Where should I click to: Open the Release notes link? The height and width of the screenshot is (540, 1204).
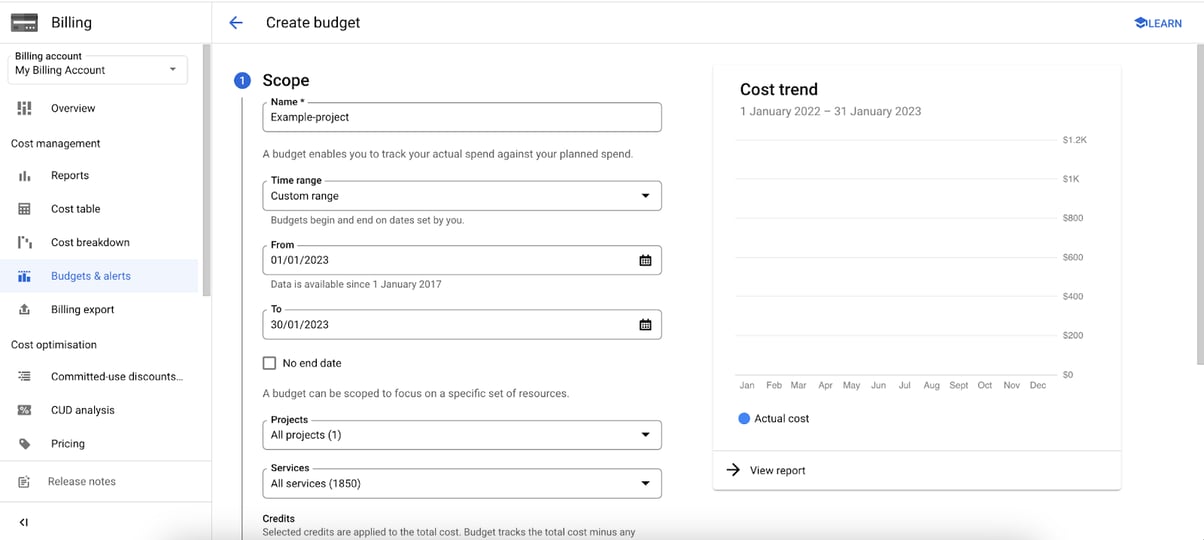[81, 482]
